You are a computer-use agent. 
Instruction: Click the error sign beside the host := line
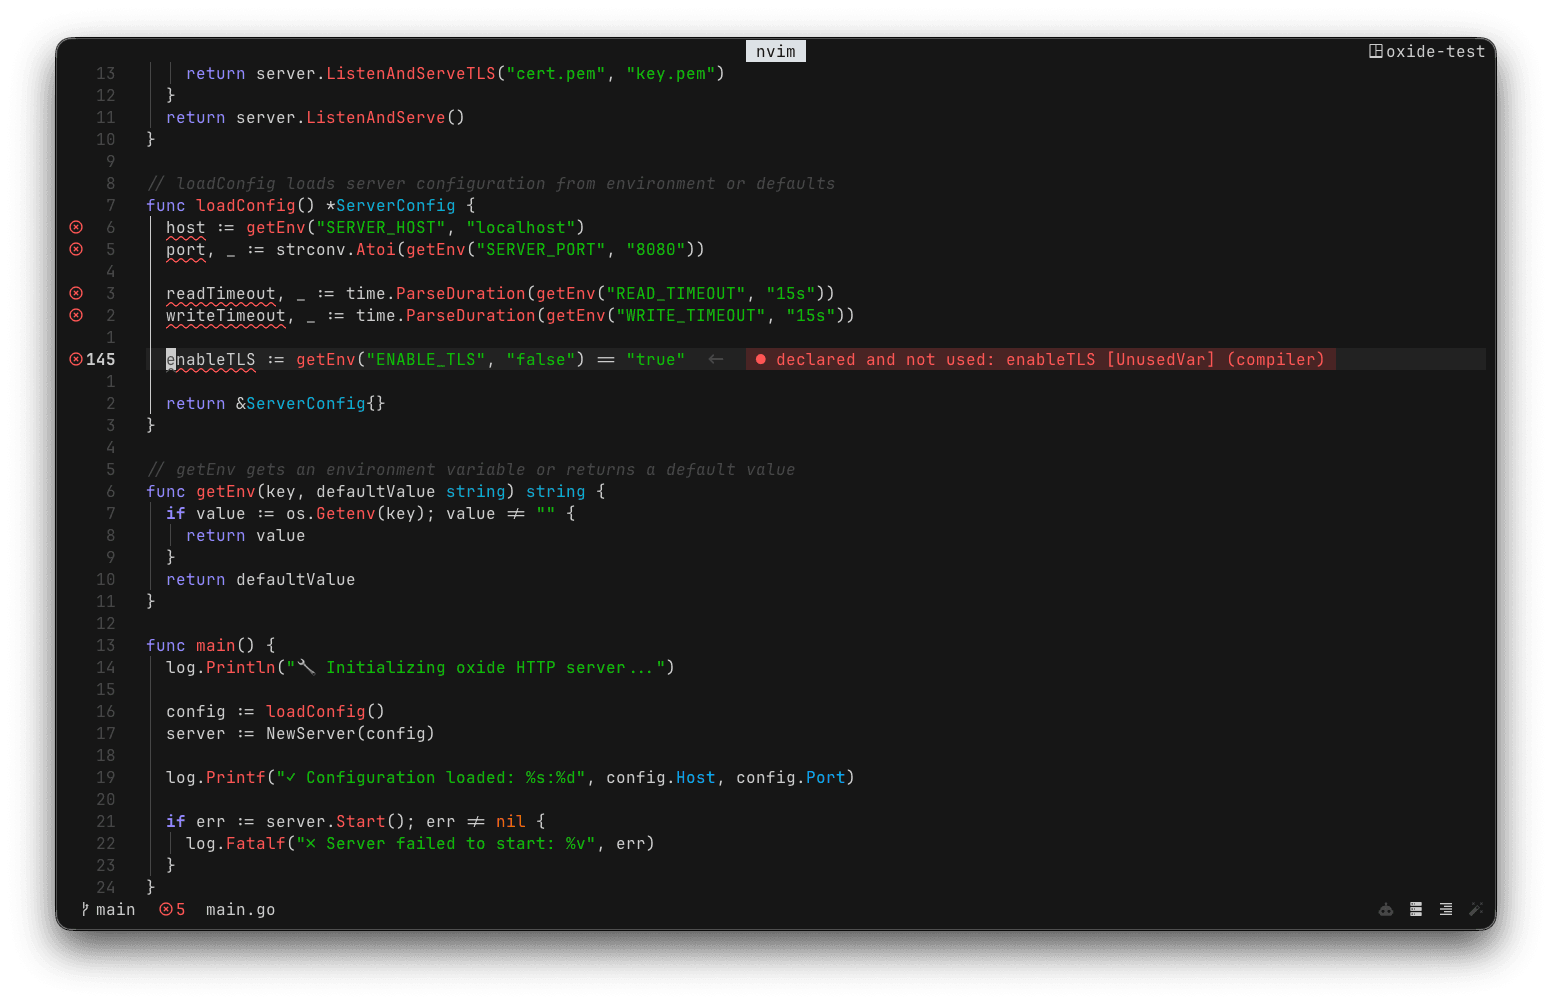[x=76, y=227]
